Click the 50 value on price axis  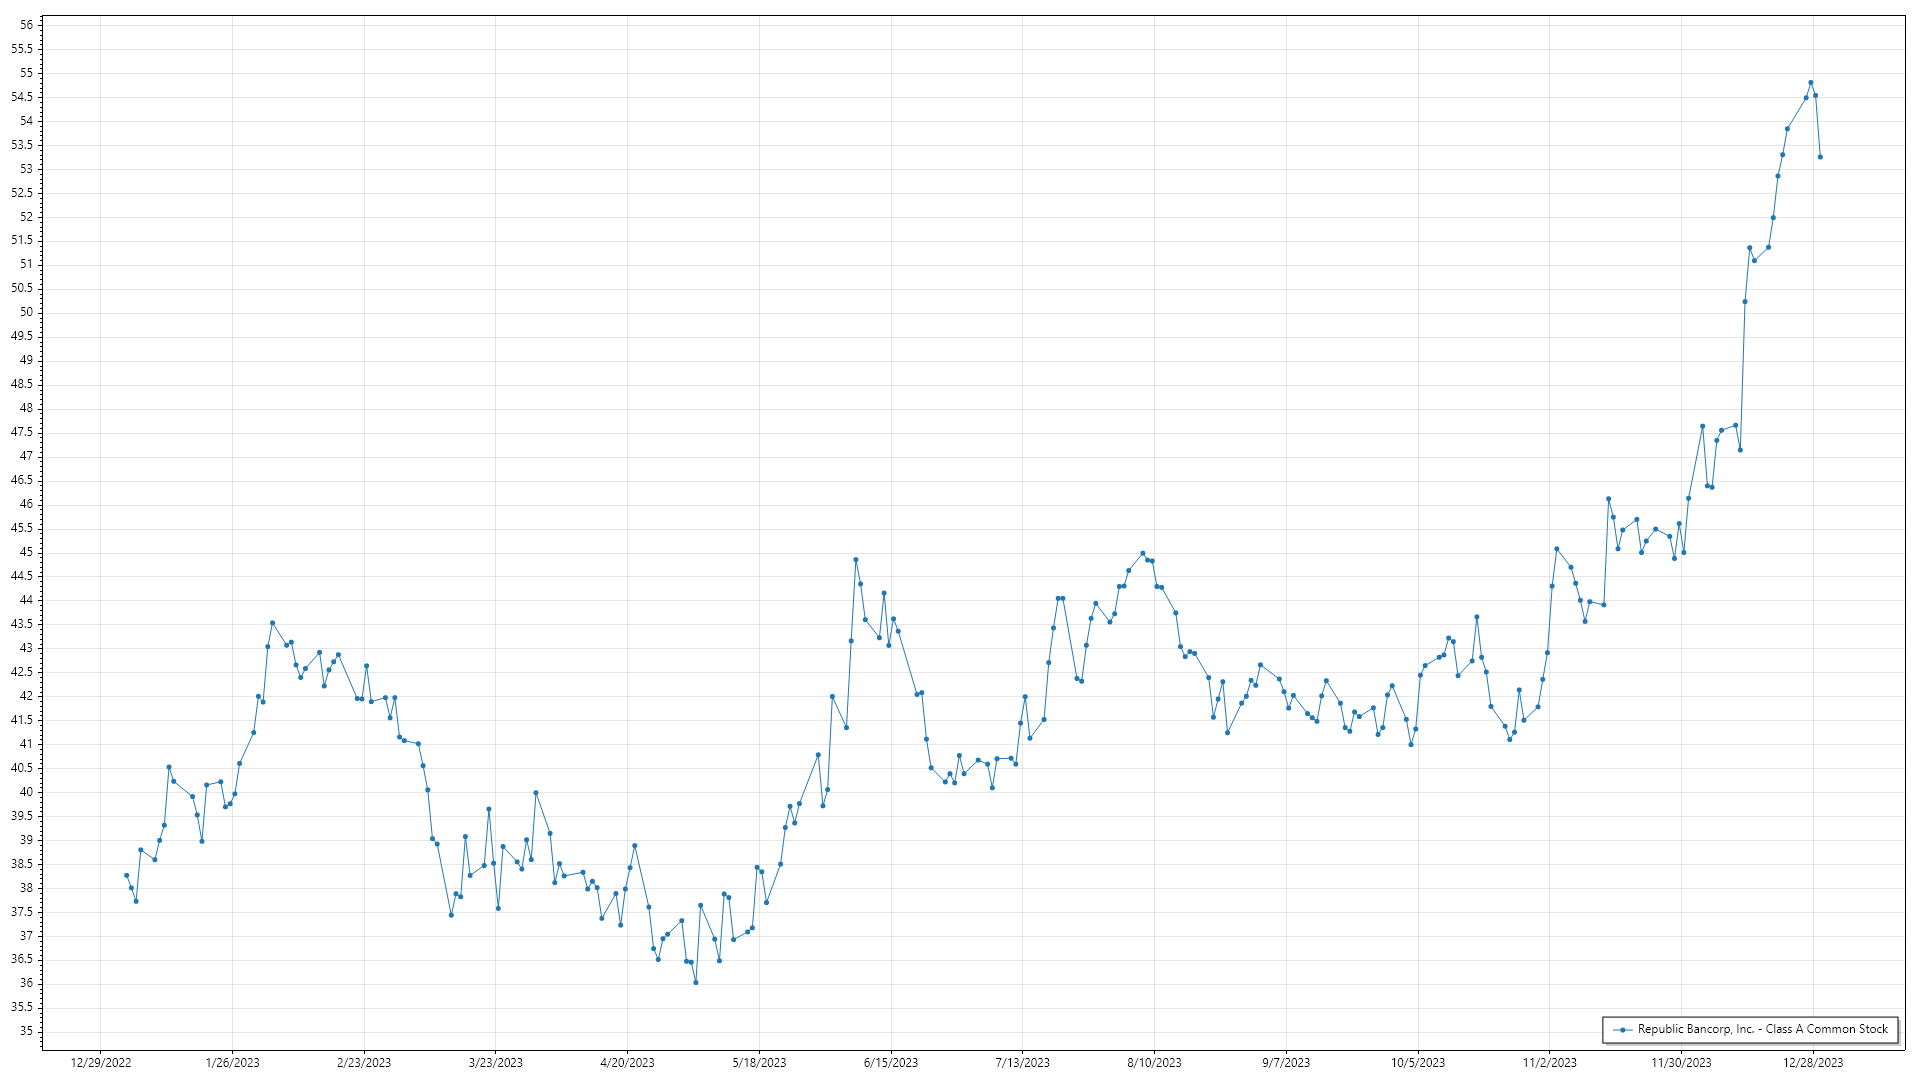(x=26, y=312)
